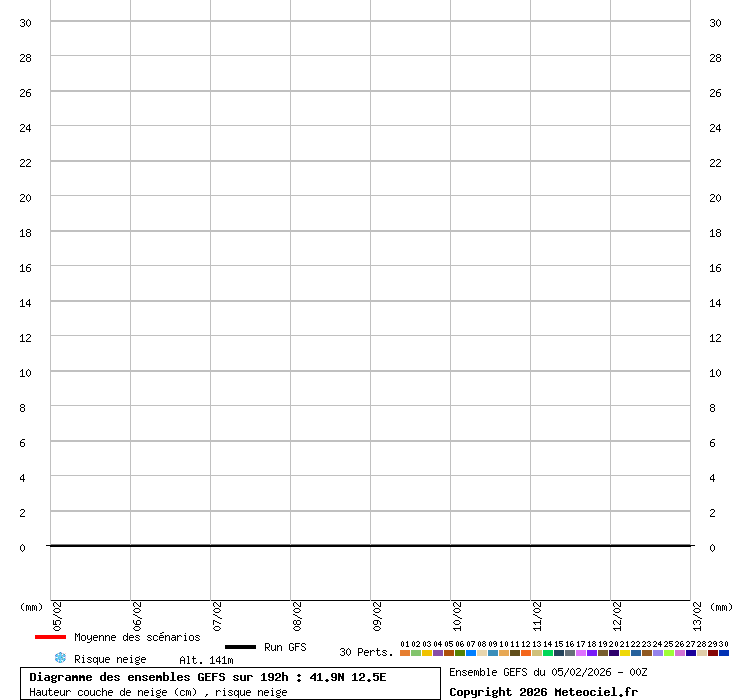Click the Moyenne des scénarios legend text
Viewport: 740px width, 700px height.
point(137,637)
